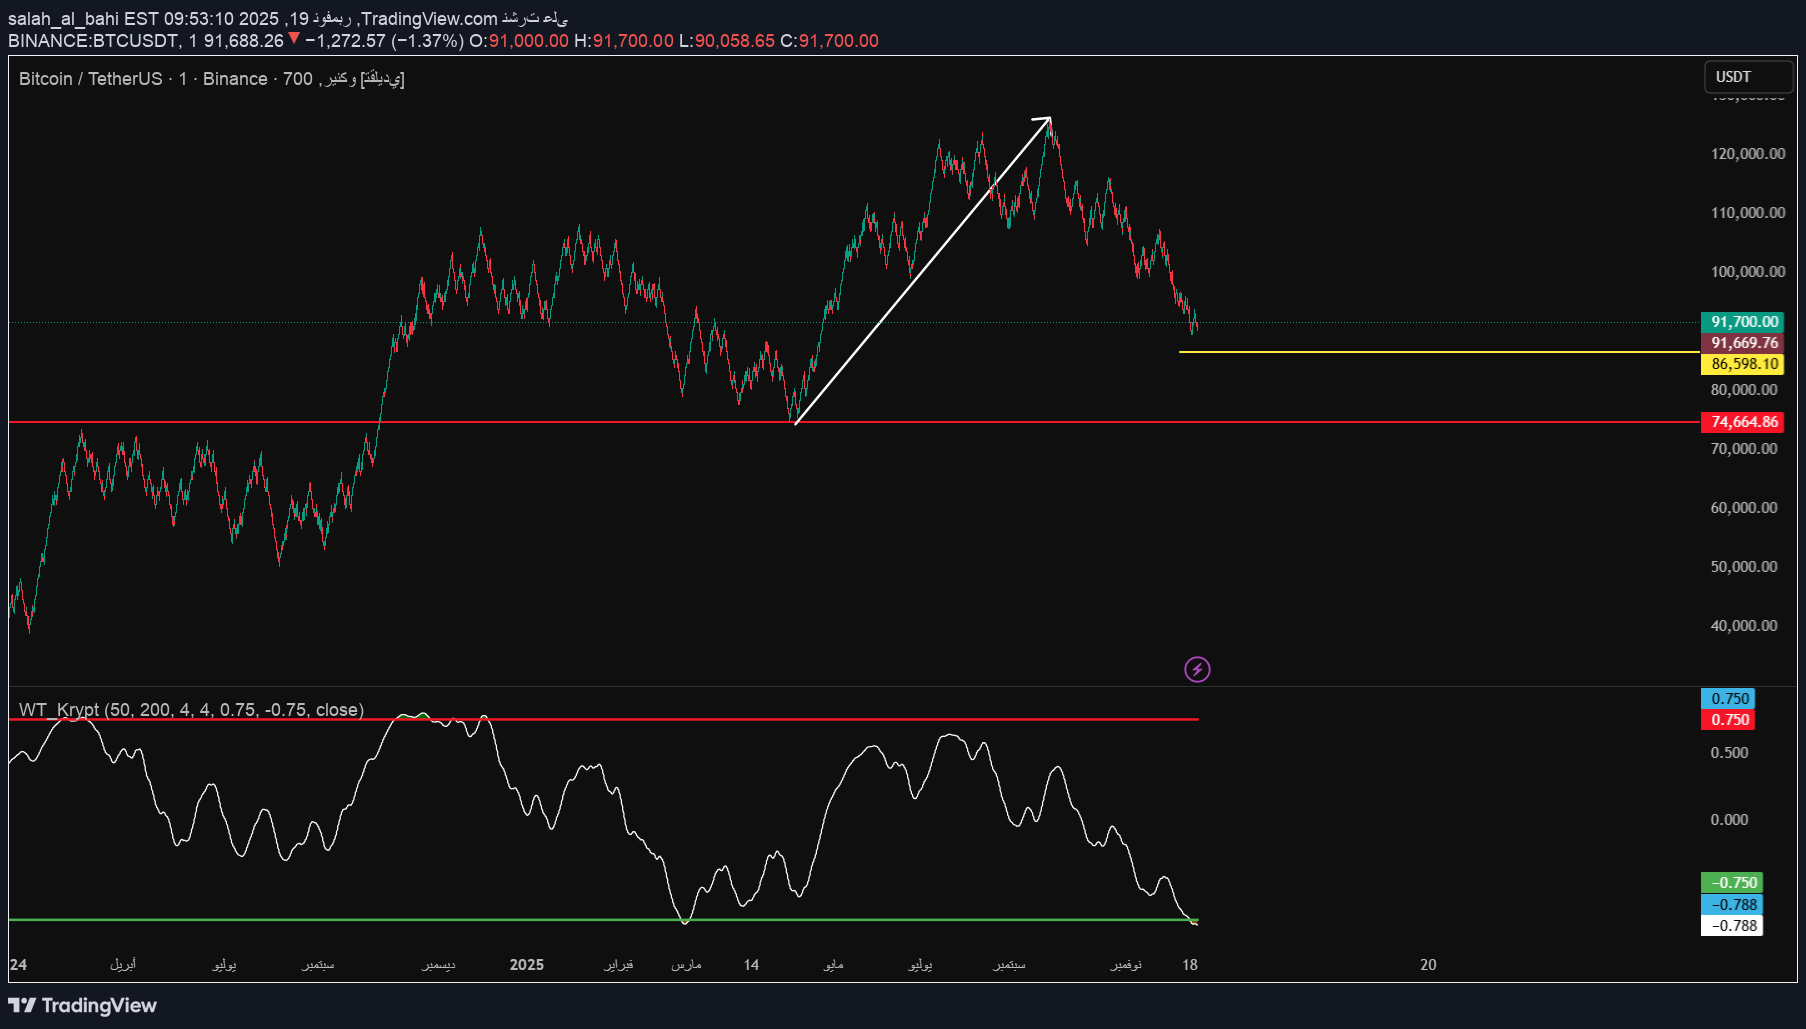Click the 2025 label on the time axis
The width and height of the screenshot is (1806, 1029).
[x=526, y=965]
